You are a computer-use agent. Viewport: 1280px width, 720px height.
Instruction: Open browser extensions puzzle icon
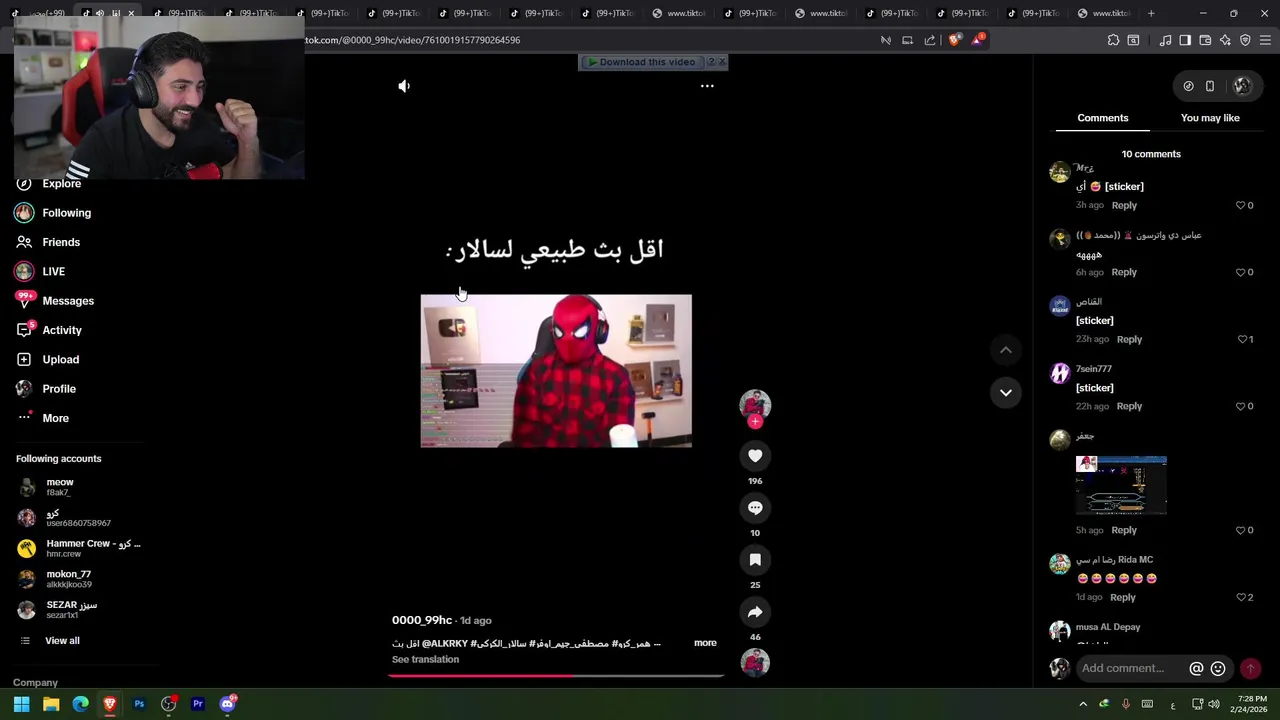click(1113, 40)
